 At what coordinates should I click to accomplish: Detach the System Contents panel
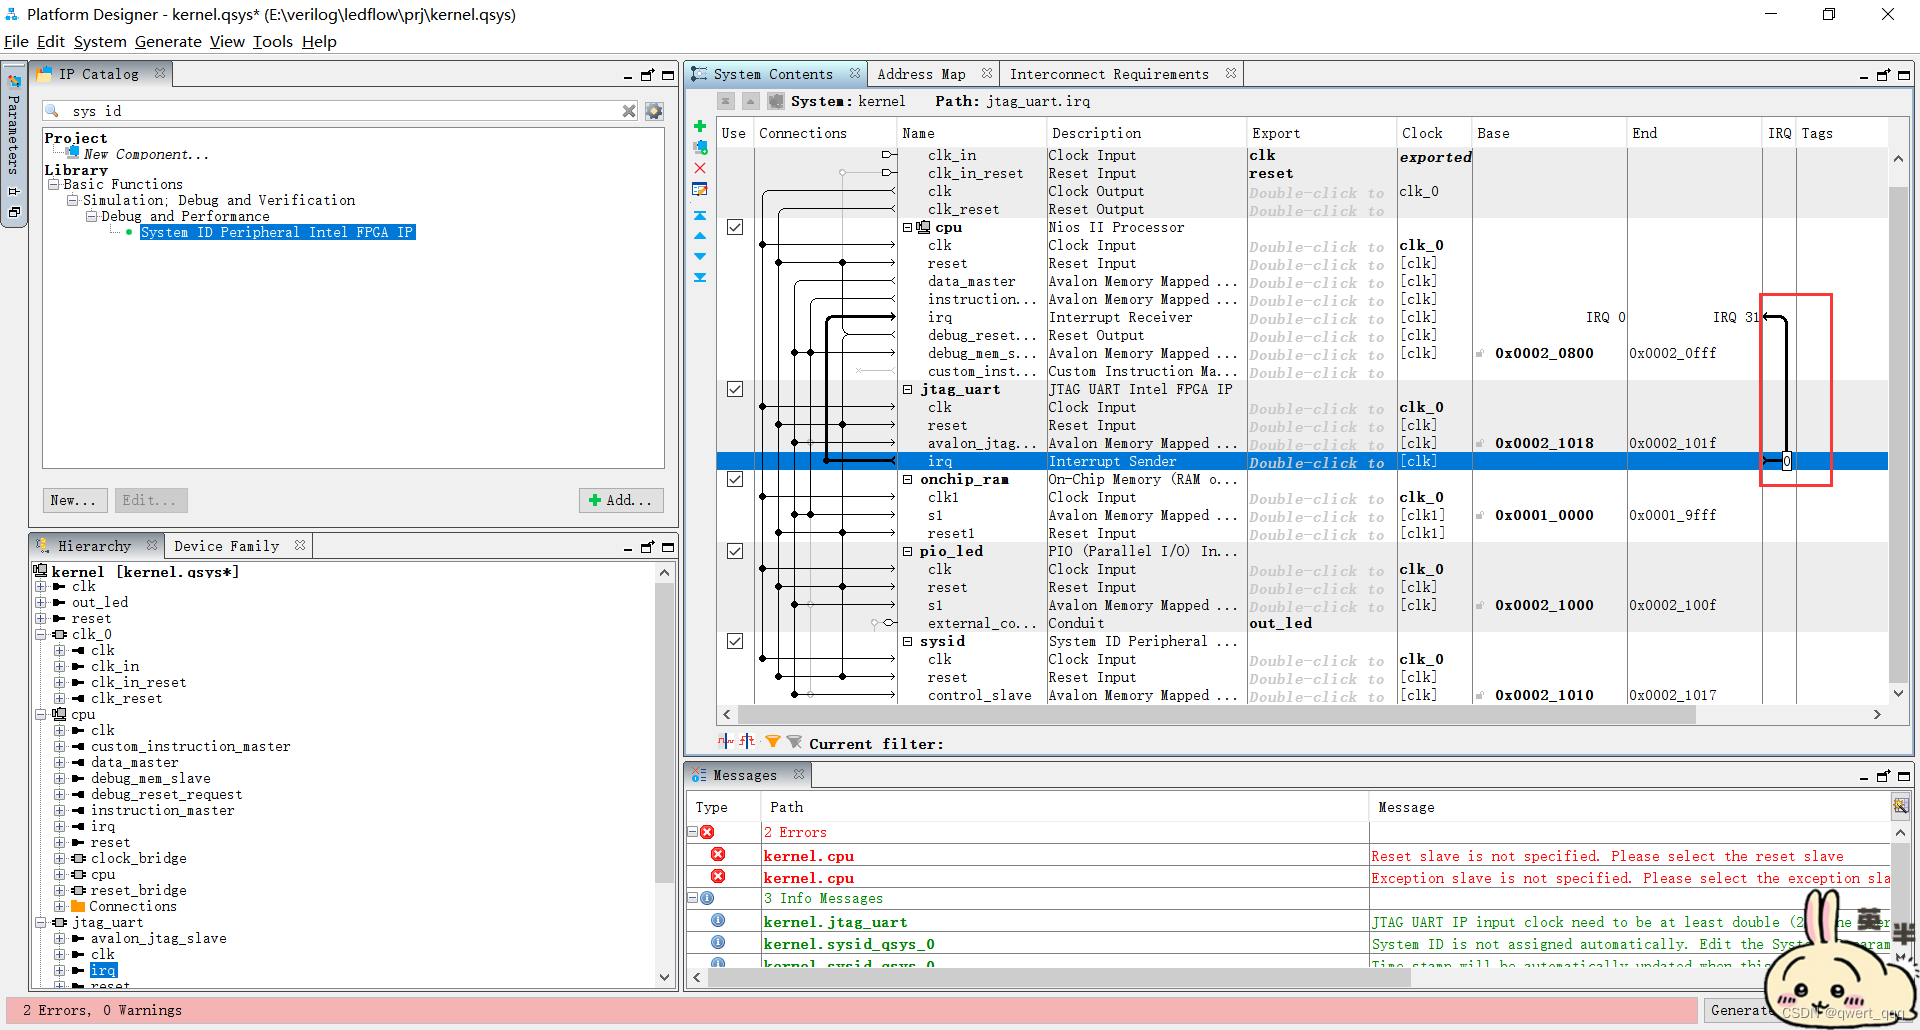pos(1883,75)
